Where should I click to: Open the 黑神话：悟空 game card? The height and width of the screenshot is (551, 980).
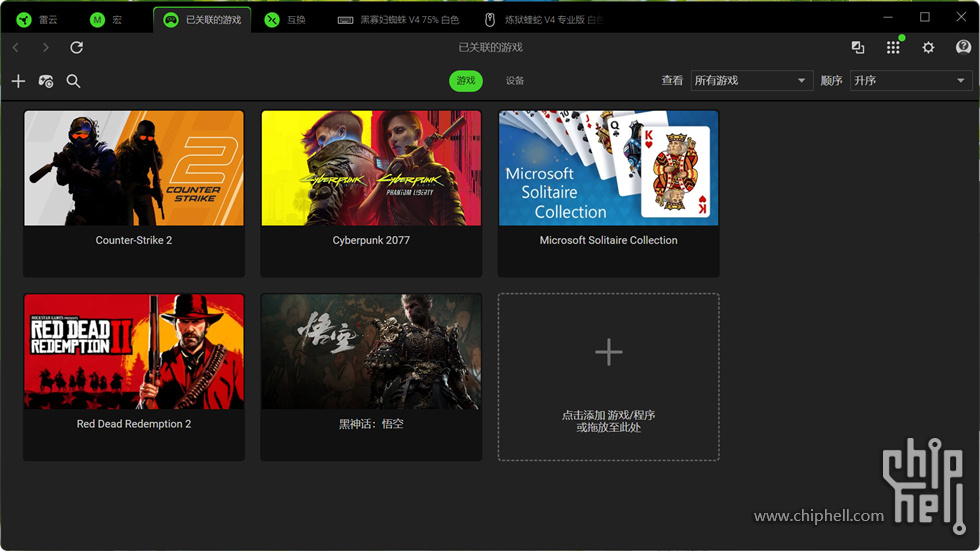[371, 377]
